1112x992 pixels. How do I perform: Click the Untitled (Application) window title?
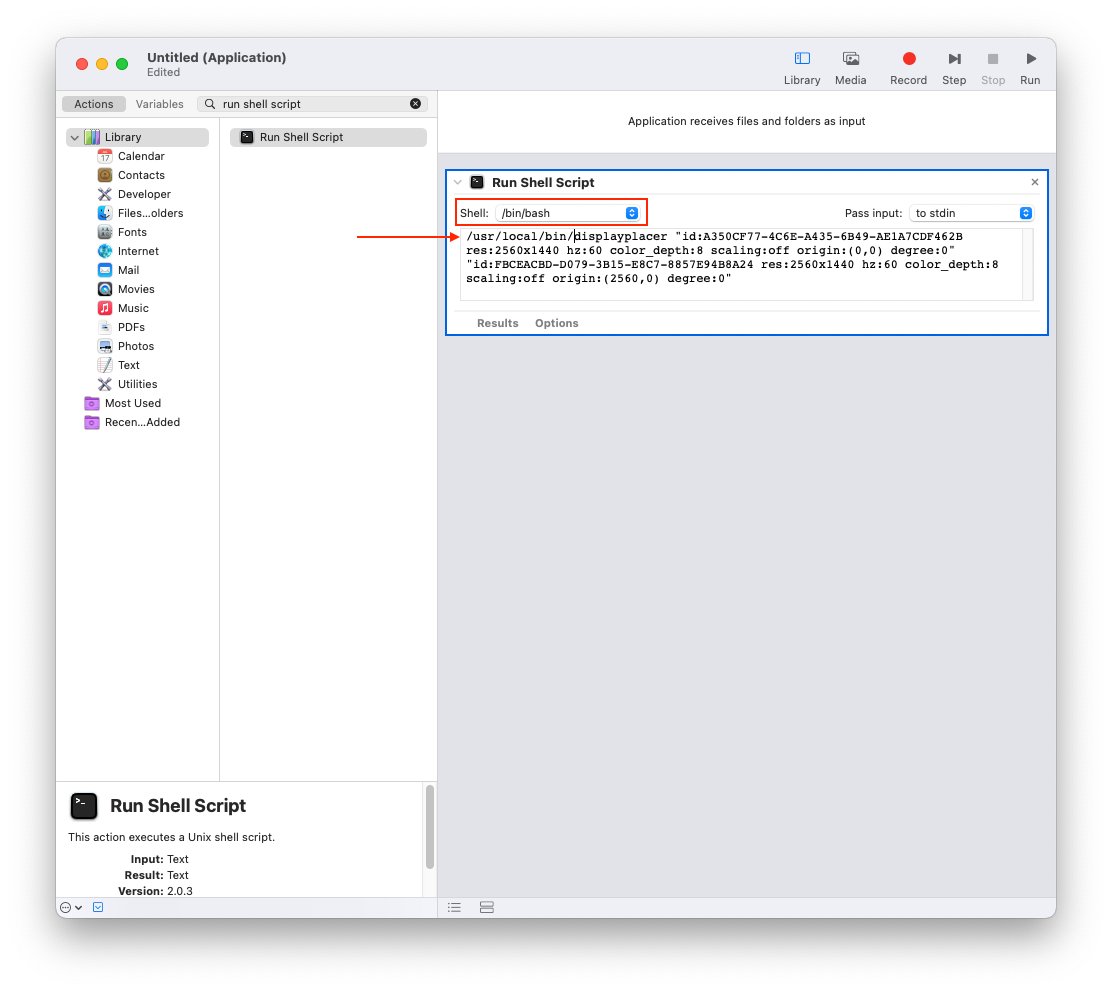(216, 57)
